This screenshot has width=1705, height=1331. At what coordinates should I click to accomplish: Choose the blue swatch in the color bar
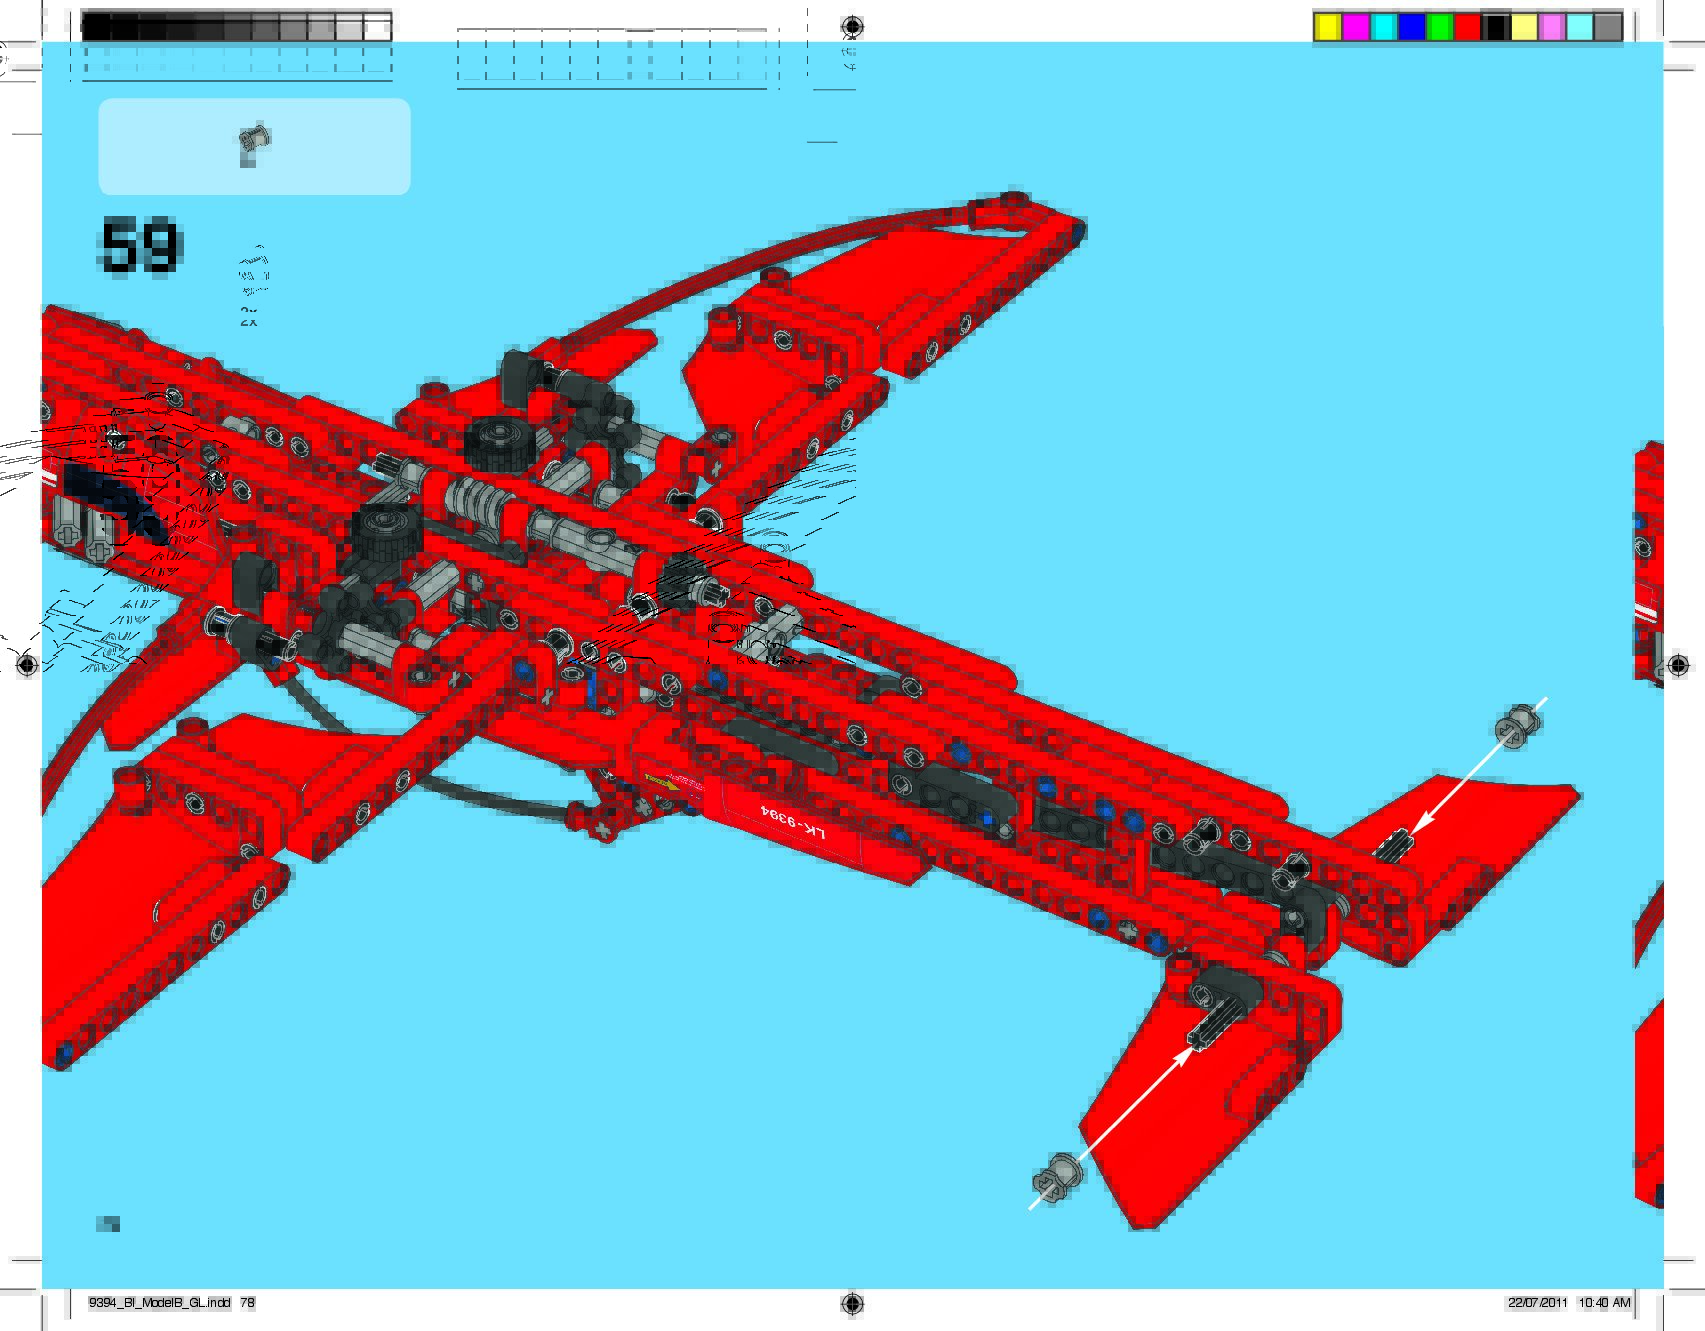tap(1411, 27)
